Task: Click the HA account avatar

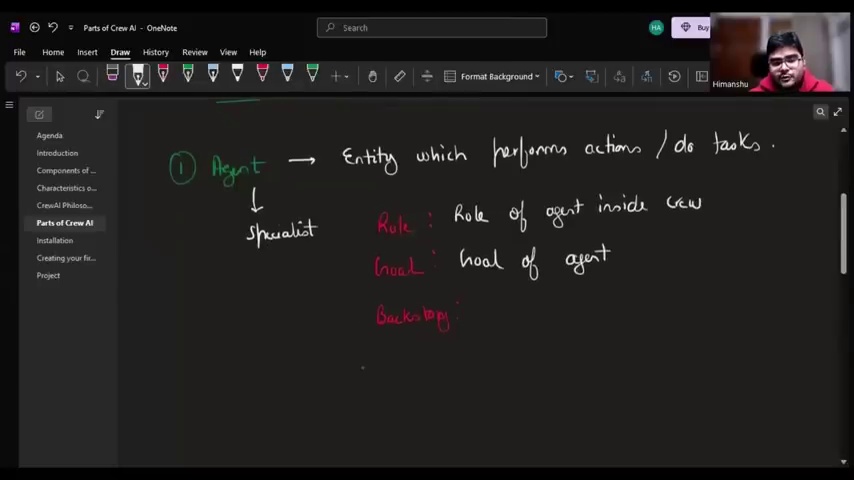Action: 656,28
